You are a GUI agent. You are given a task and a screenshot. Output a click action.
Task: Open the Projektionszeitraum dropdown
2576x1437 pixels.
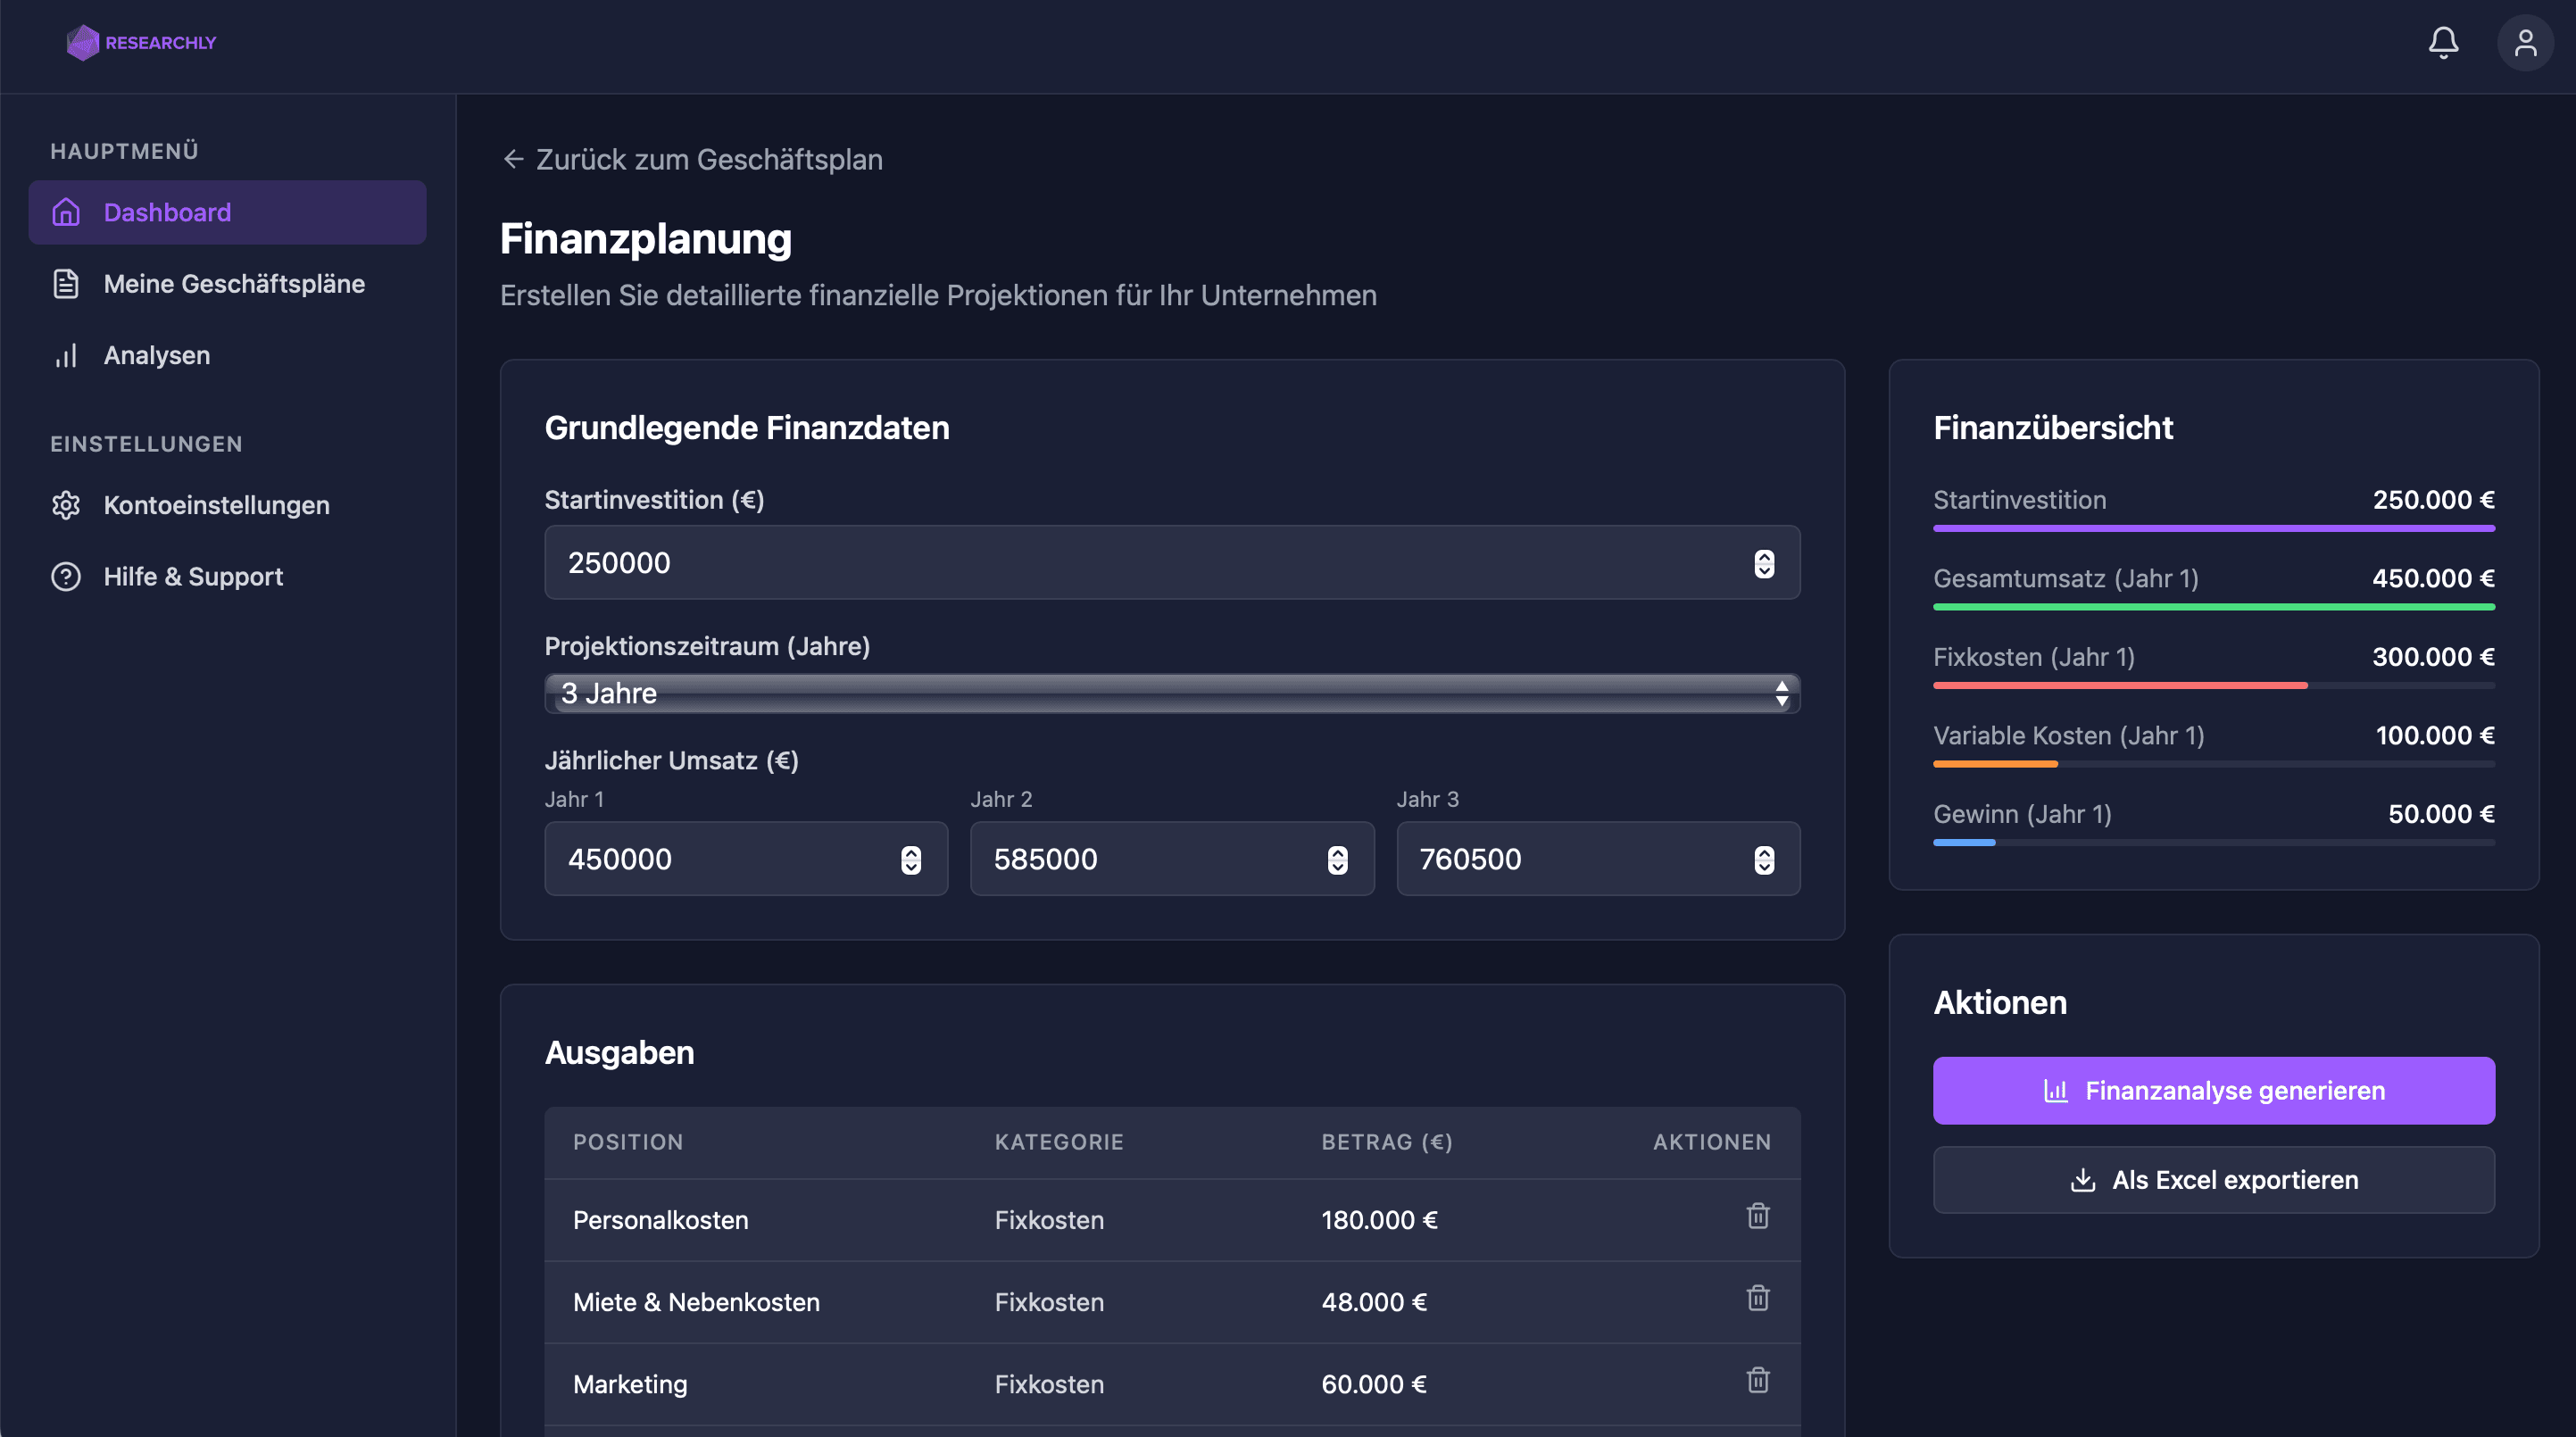(1171, 693)
